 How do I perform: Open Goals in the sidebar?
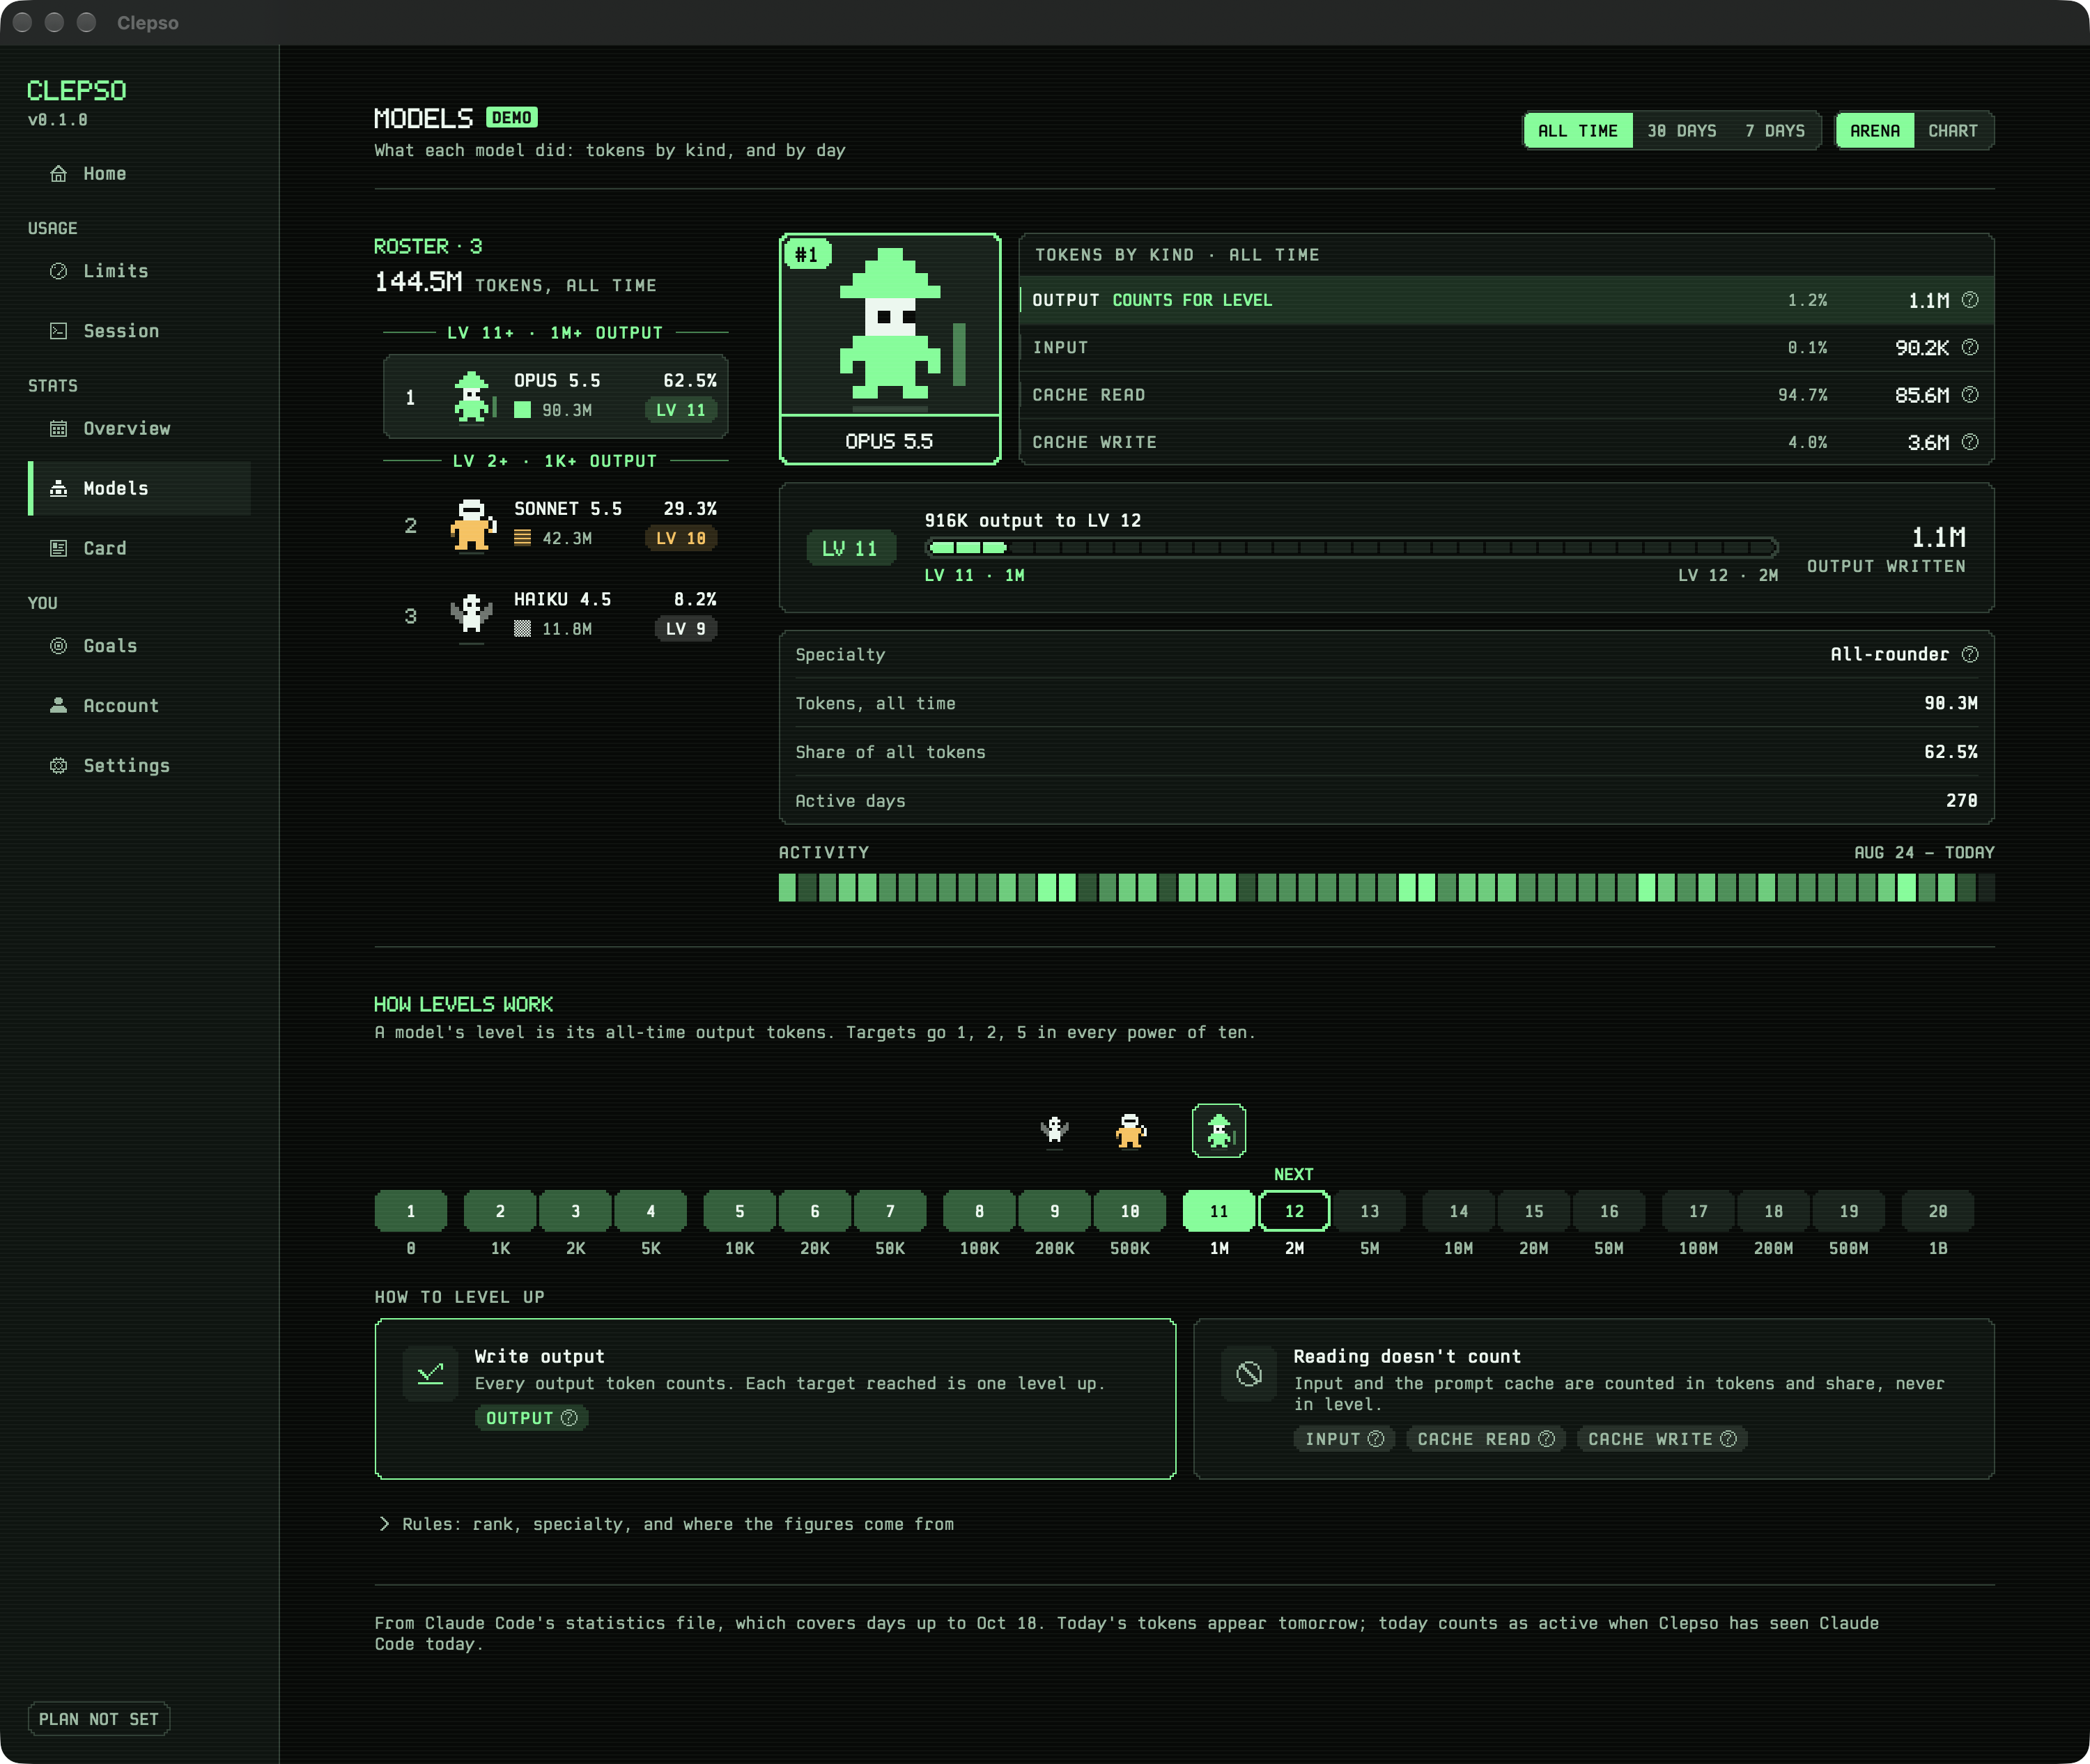point(139,646)
